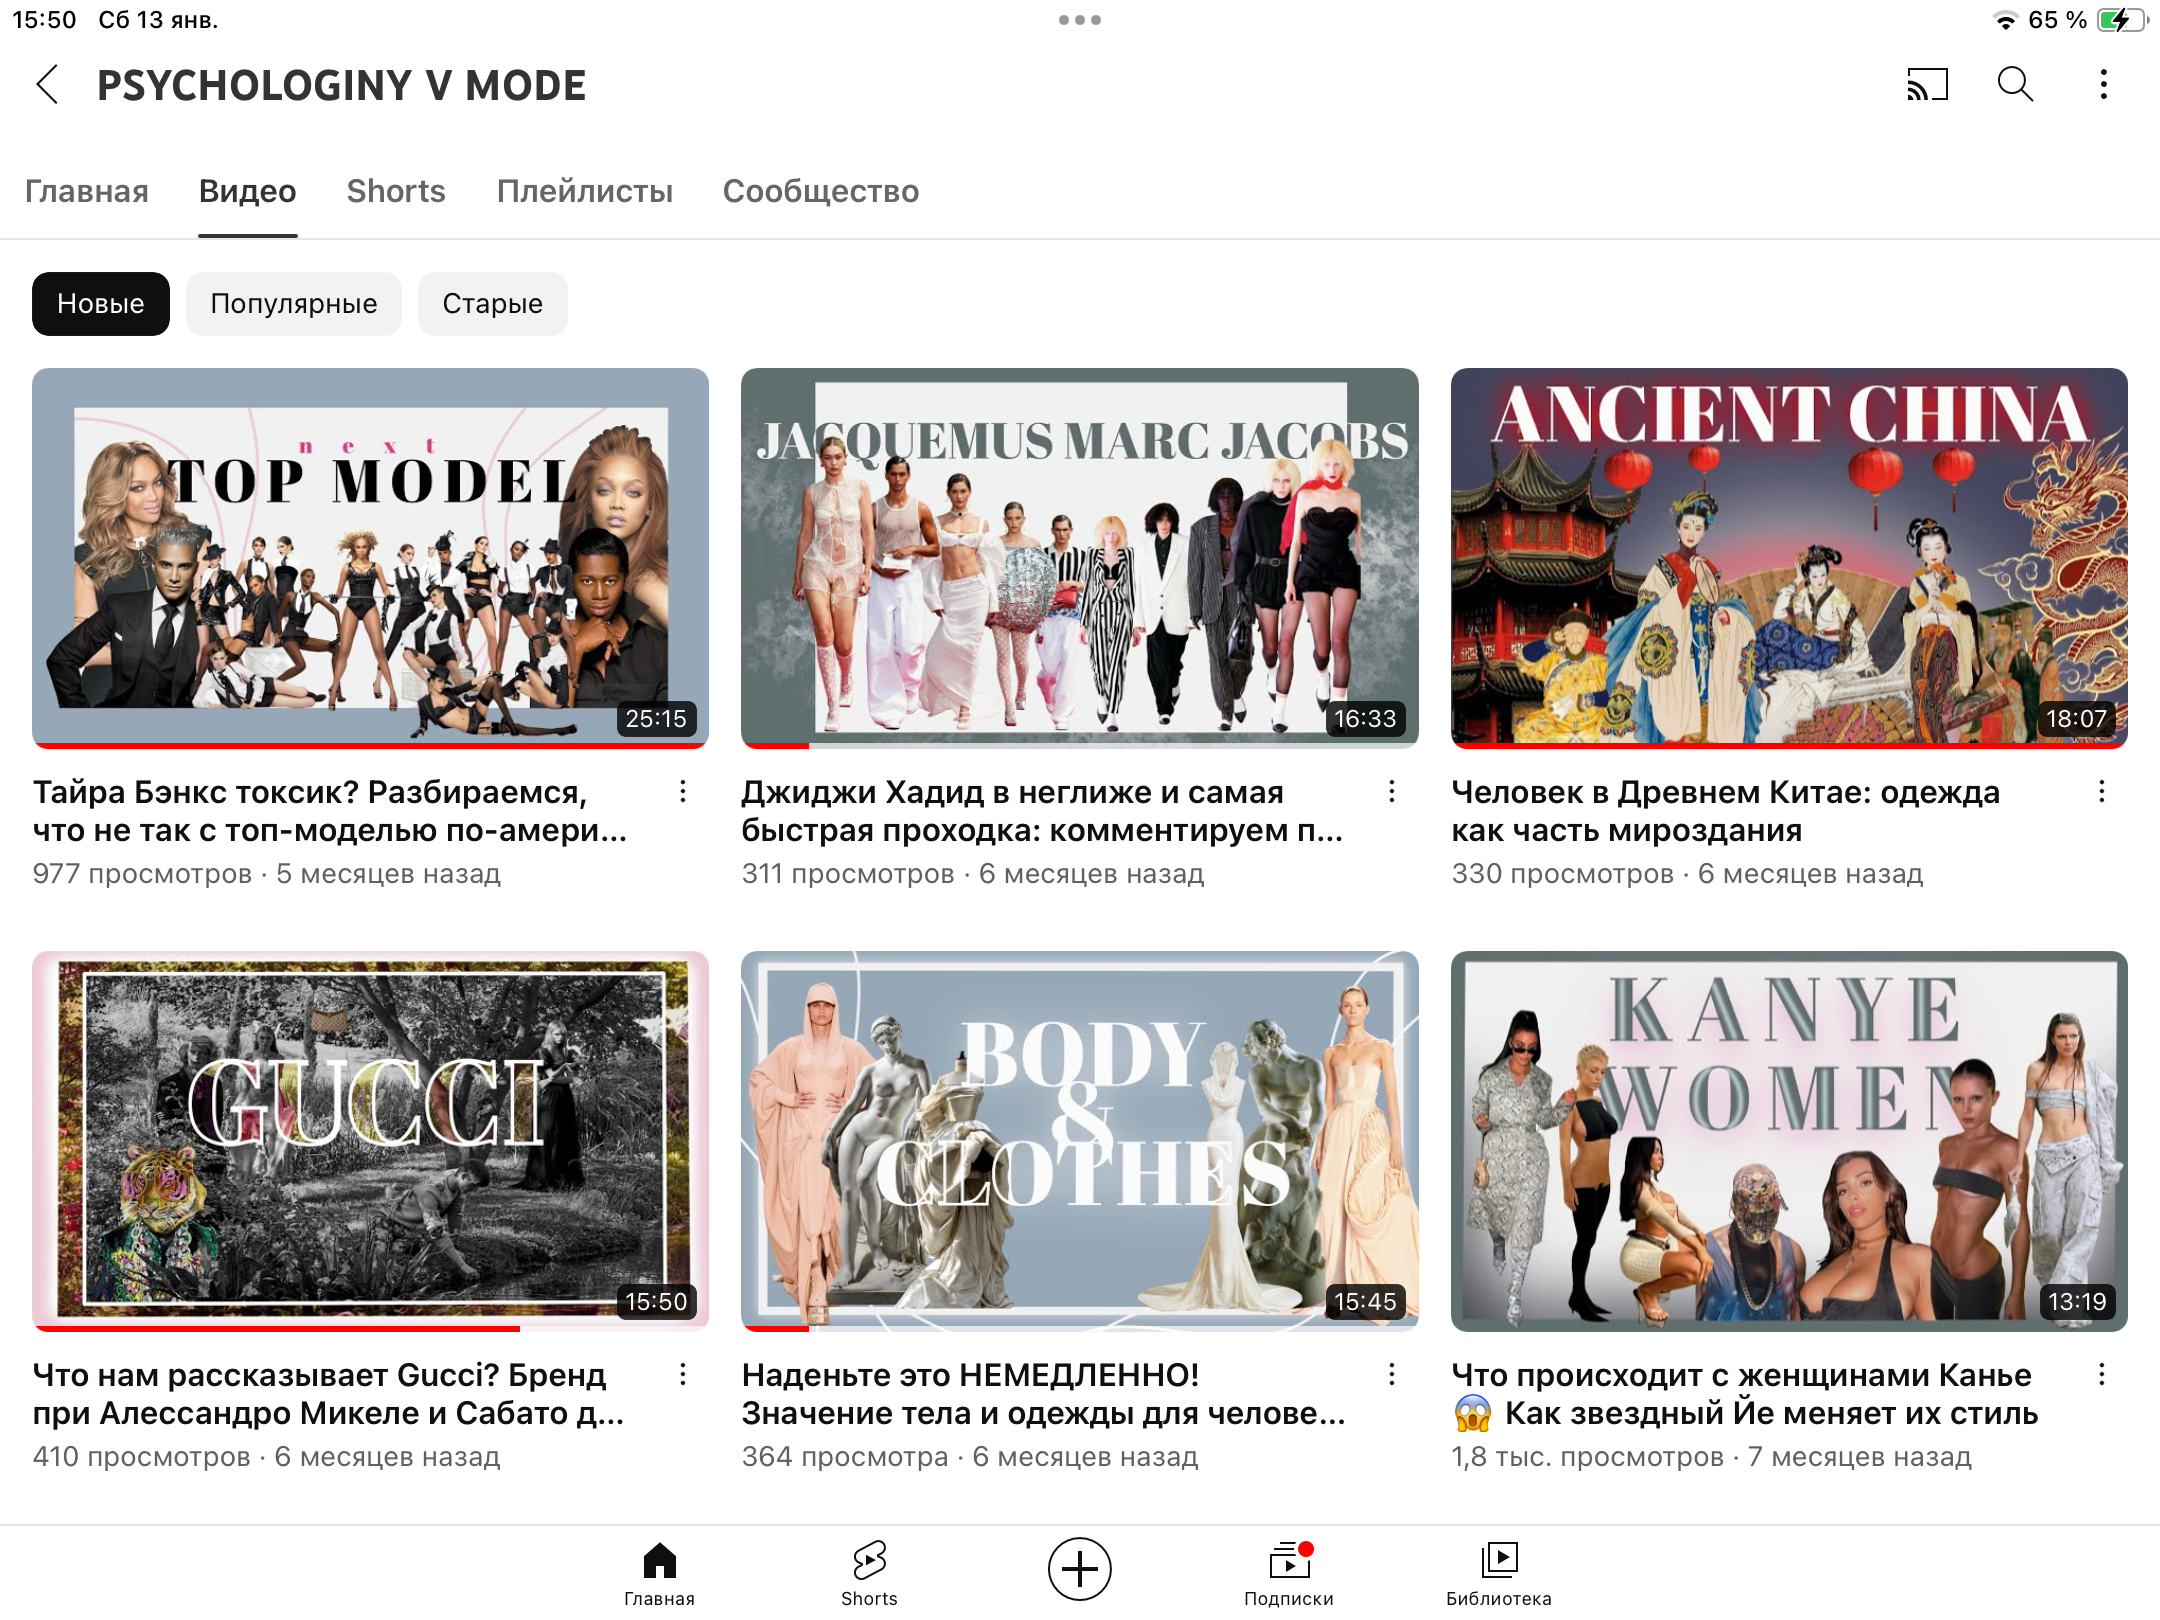The height and width of the screenshot is (1620, 2160).
Task: Open the Gucci video thumbnail
Action: pos(370,1140)
